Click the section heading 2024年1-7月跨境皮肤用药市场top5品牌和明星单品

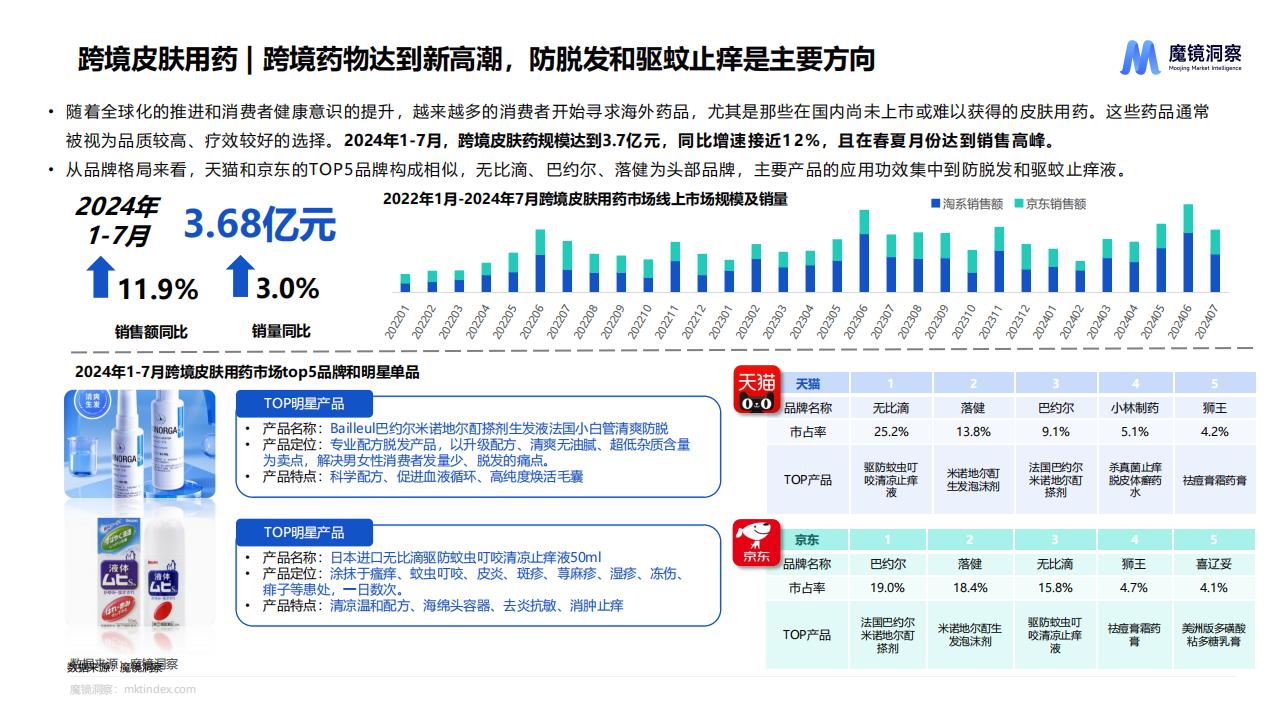247,372
